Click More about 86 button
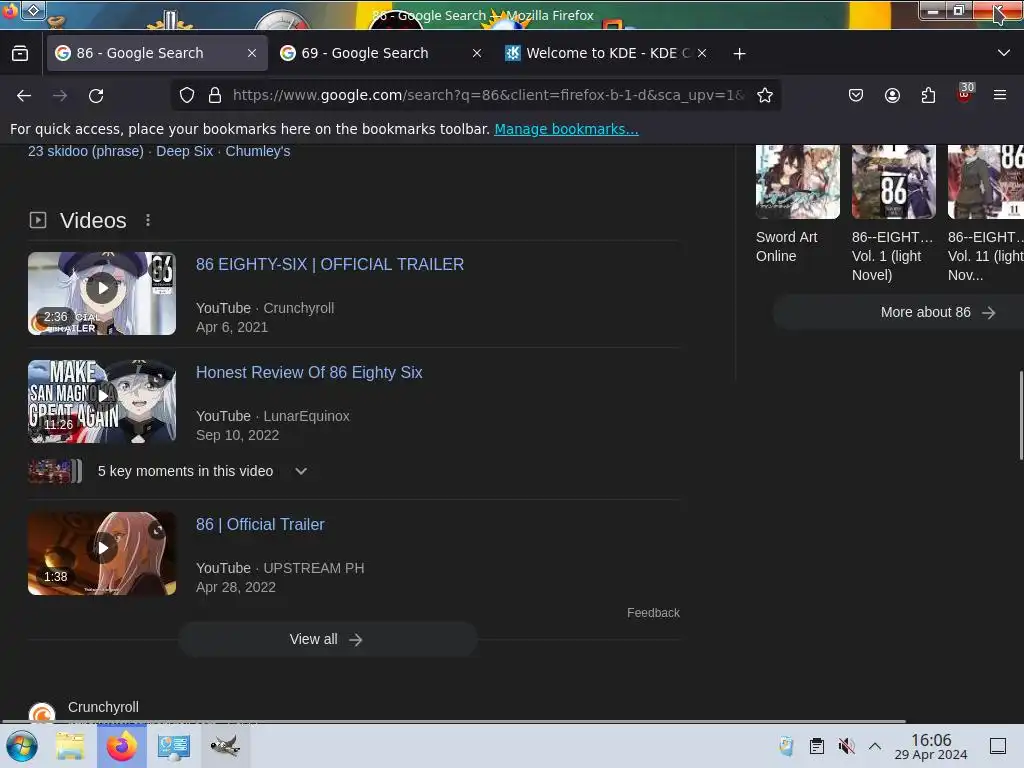Screen dimensions: 1024x768 pos(899,312)
